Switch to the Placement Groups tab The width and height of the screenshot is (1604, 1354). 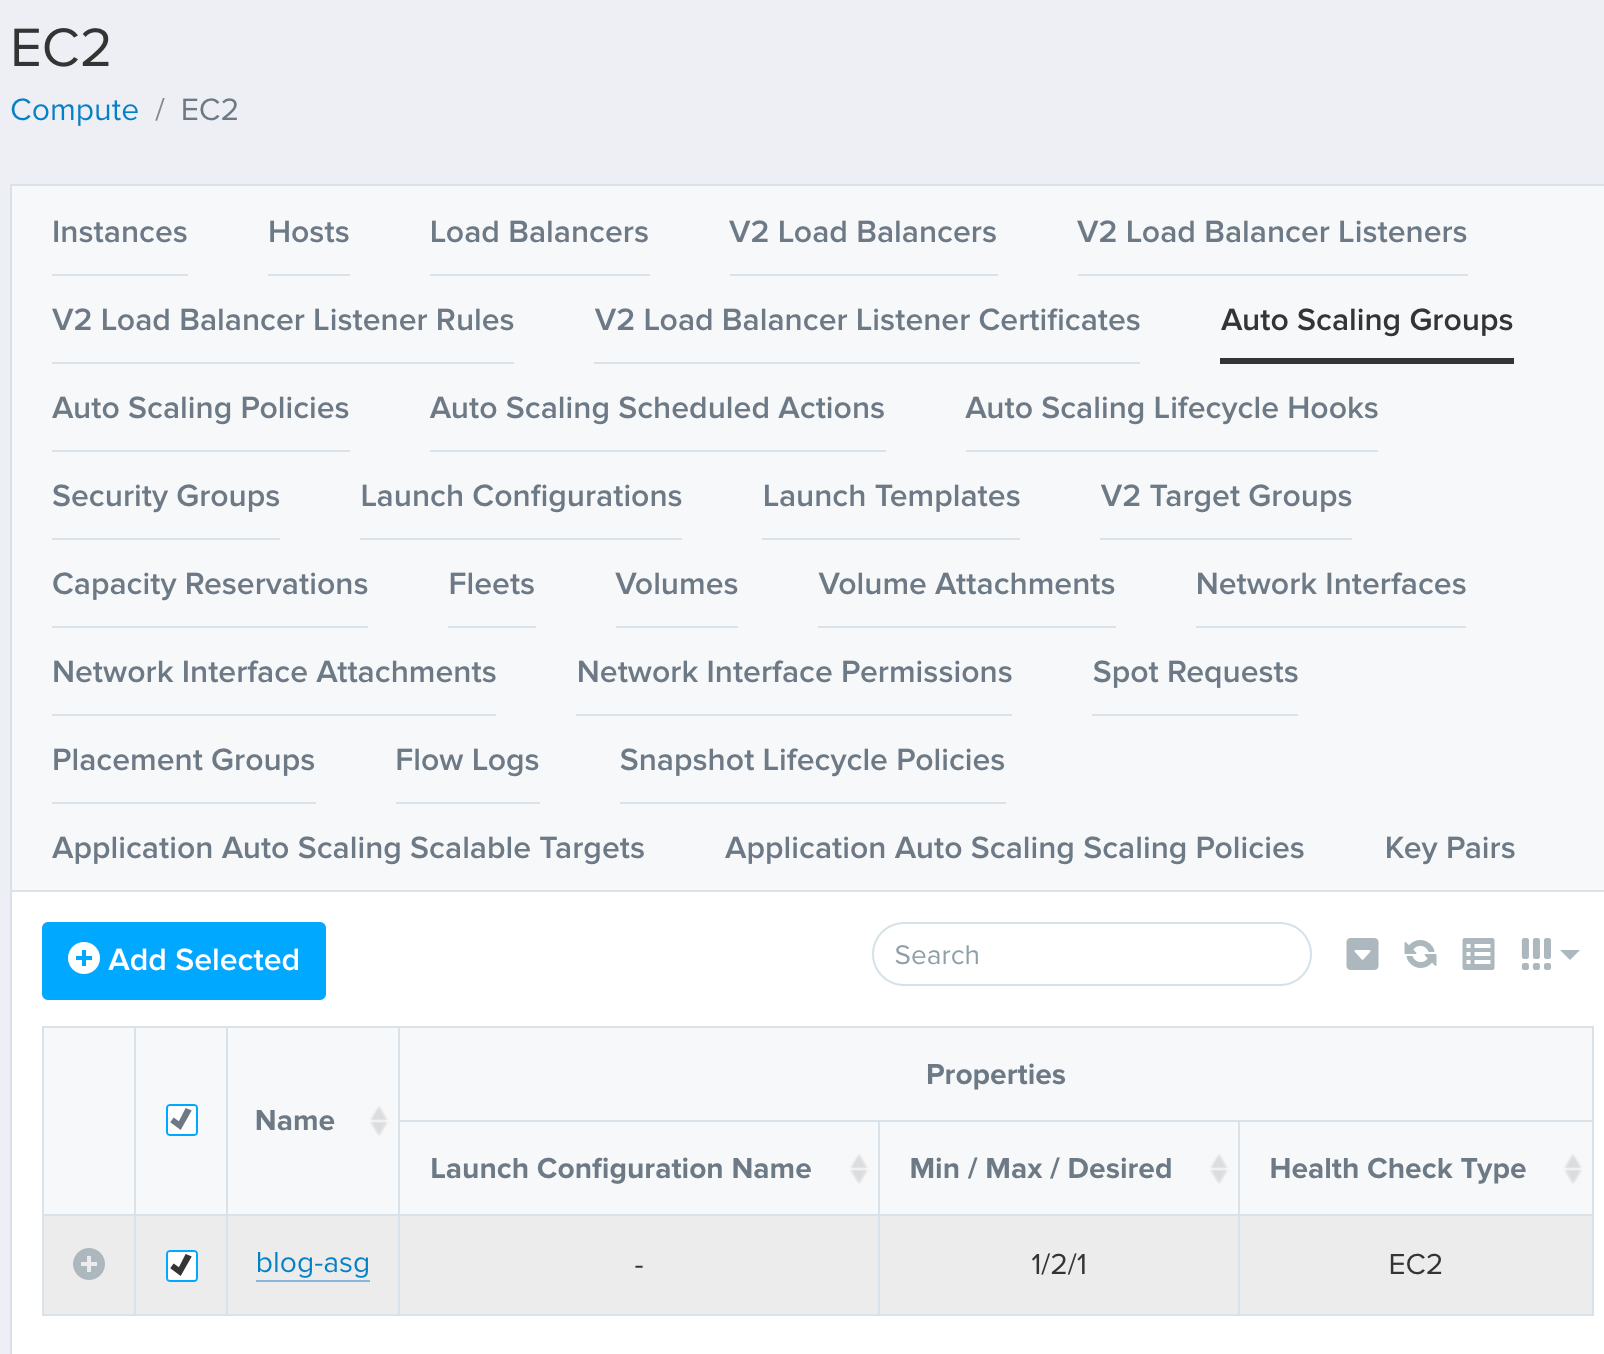coord(184,760)
